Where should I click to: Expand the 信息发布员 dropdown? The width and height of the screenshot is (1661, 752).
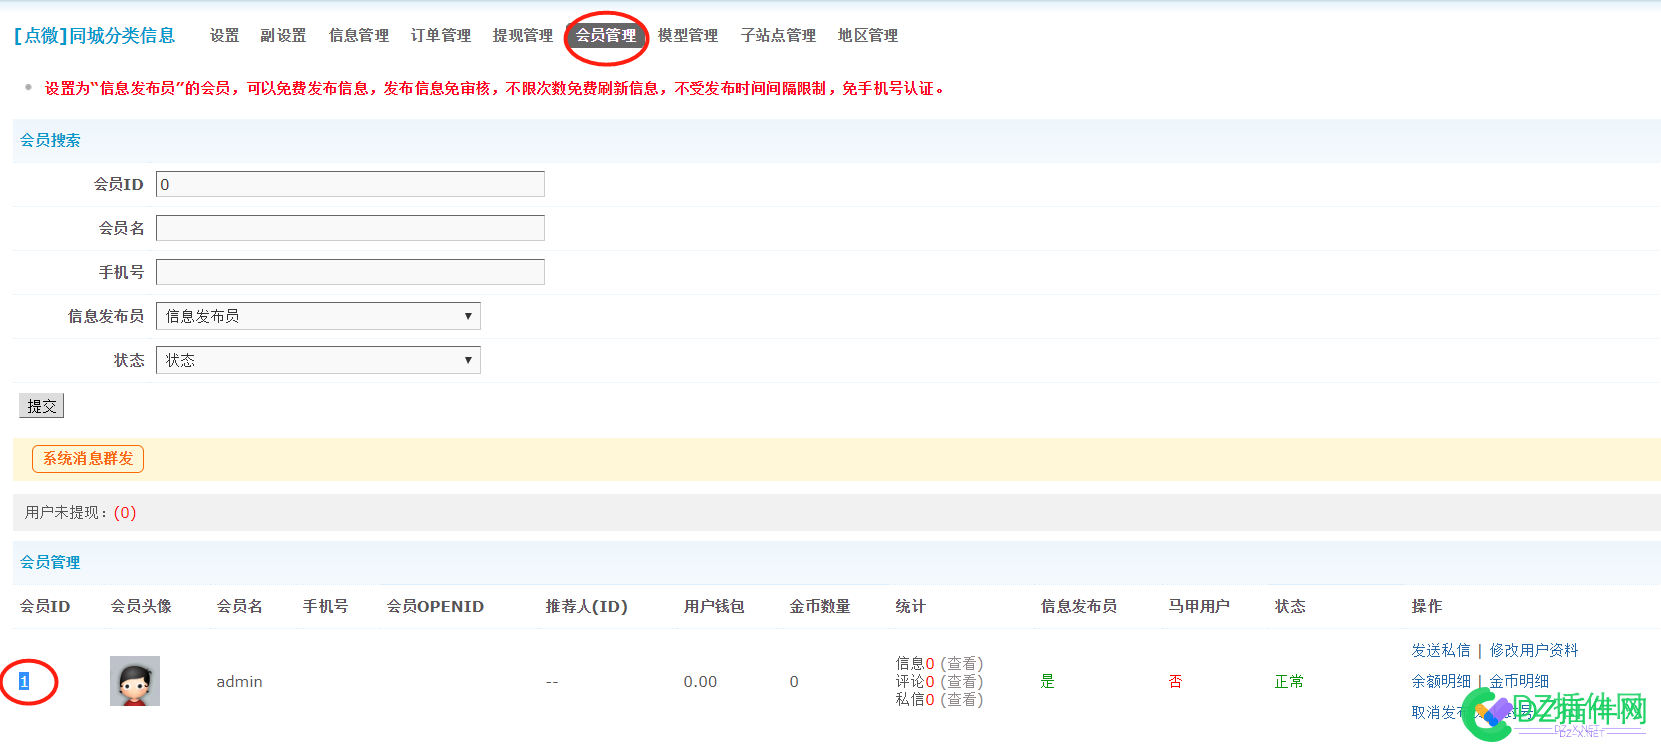pyautogui.click(x=318, y=316)
